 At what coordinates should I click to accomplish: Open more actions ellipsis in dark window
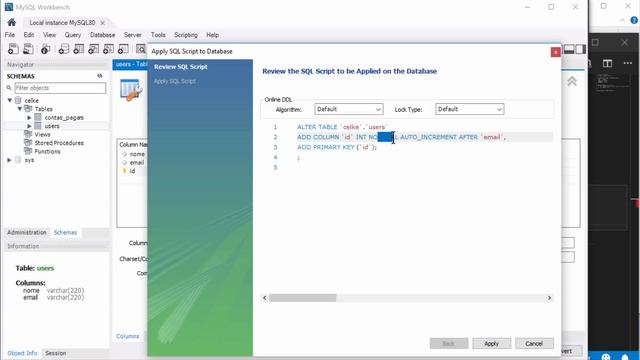coord(628,63)
